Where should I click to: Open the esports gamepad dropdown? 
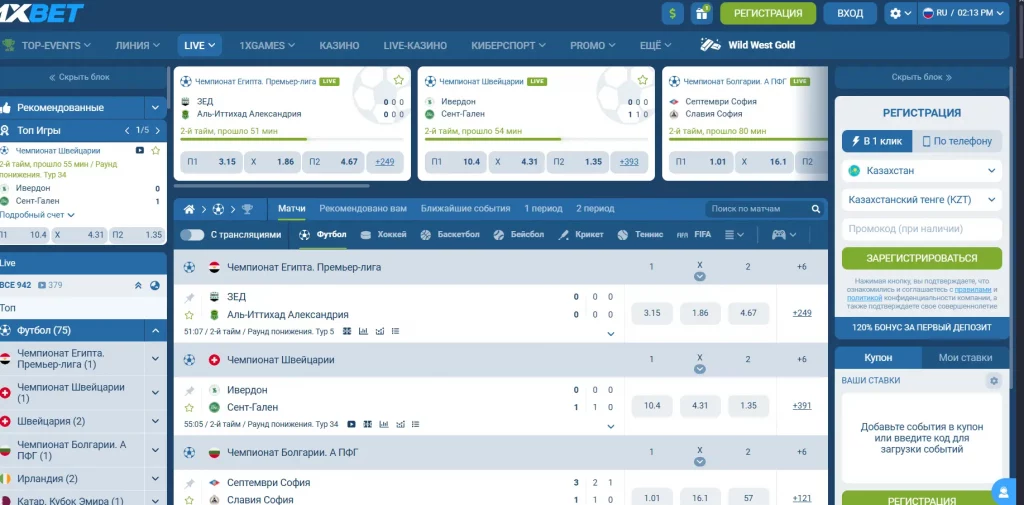[784, 235]
